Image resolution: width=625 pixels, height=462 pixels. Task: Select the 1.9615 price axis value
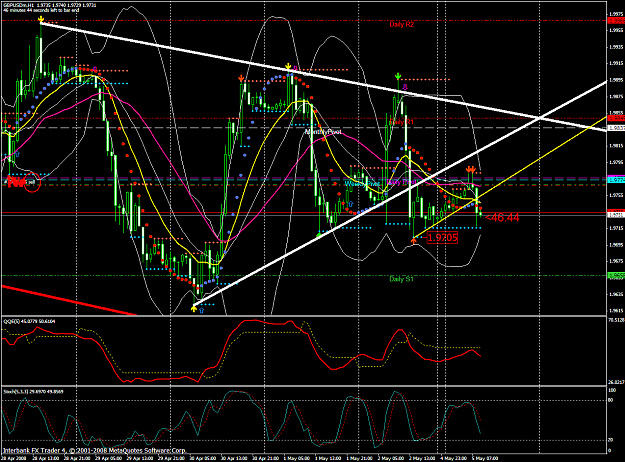click(616, 311)
